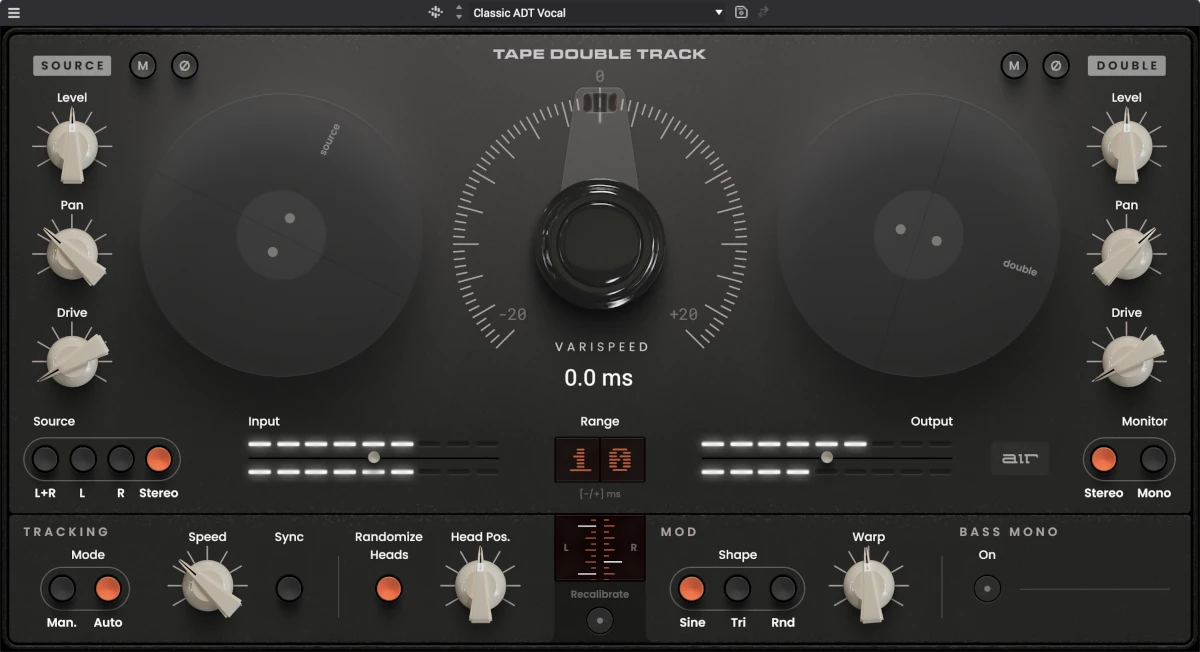Trigger Randomize Heads
This screenshot has width=1200, height=652.
tap(387, 590)
